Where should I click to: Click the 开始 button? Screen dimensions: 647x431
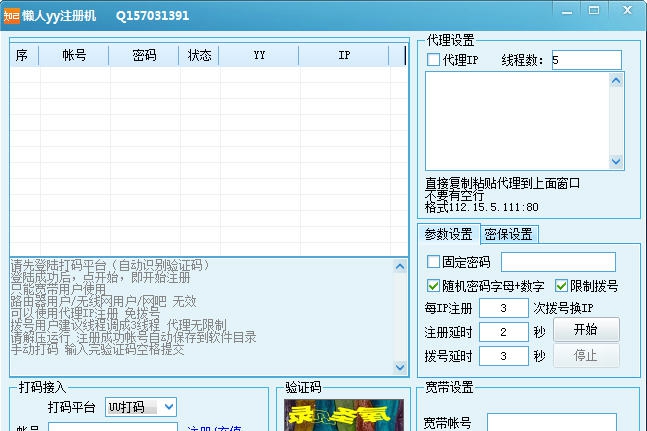coord(586,330)
